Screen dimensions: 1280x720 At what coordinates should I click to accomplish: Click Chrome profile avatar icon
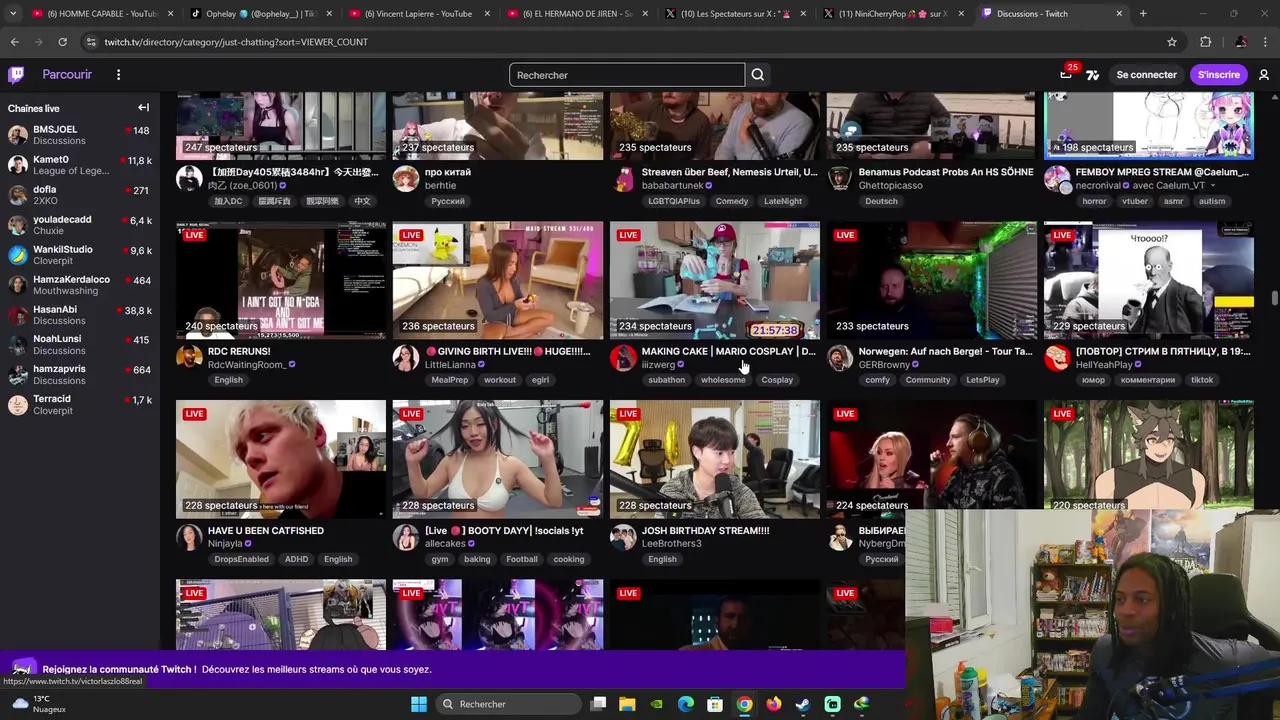1240,42
